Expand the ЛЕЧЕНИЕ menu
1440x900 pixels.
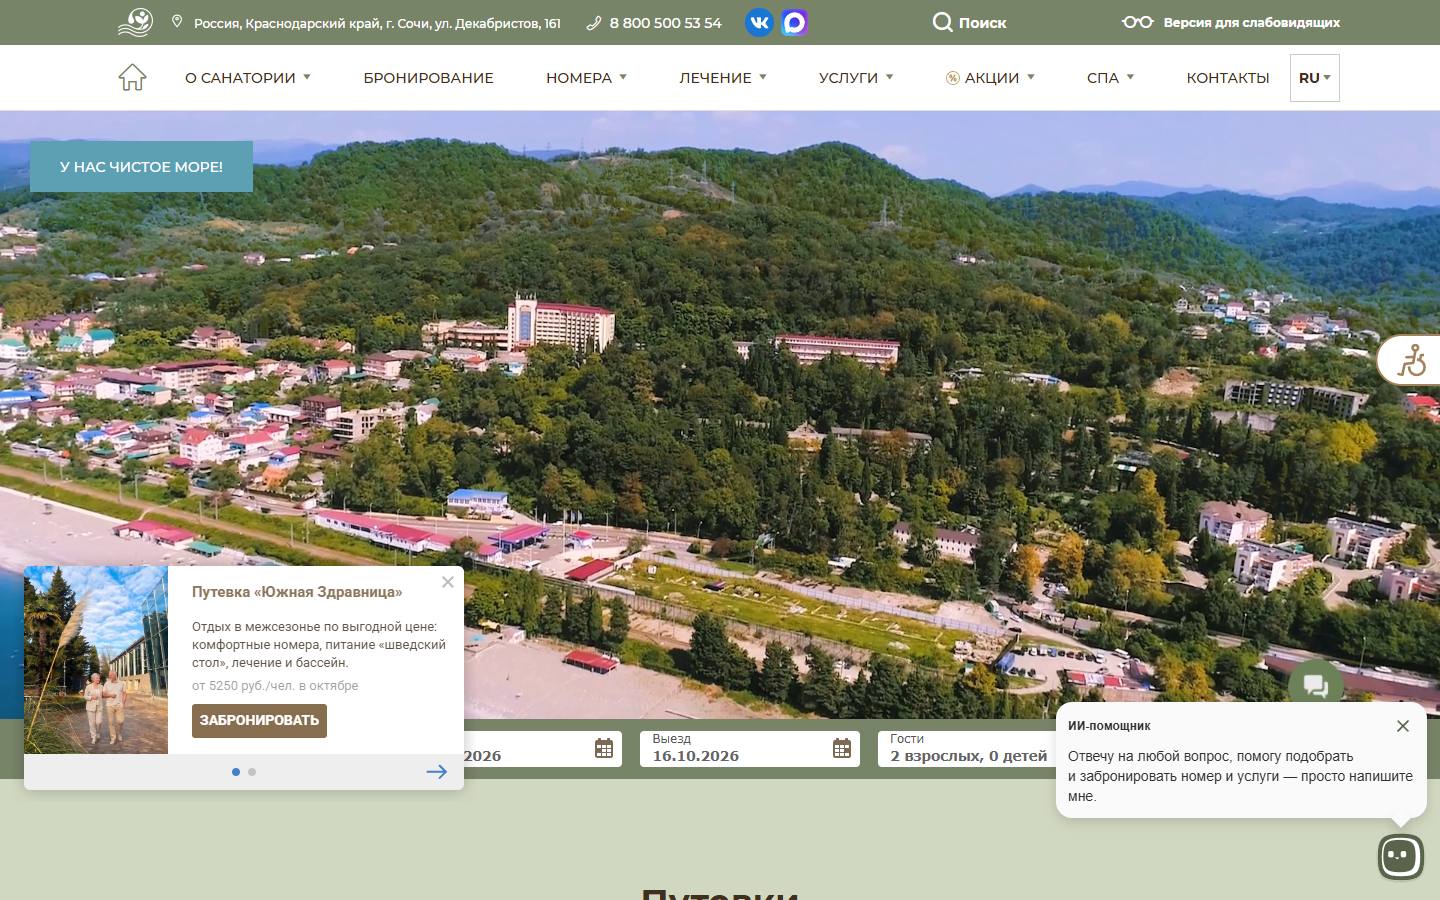[723, 78]
